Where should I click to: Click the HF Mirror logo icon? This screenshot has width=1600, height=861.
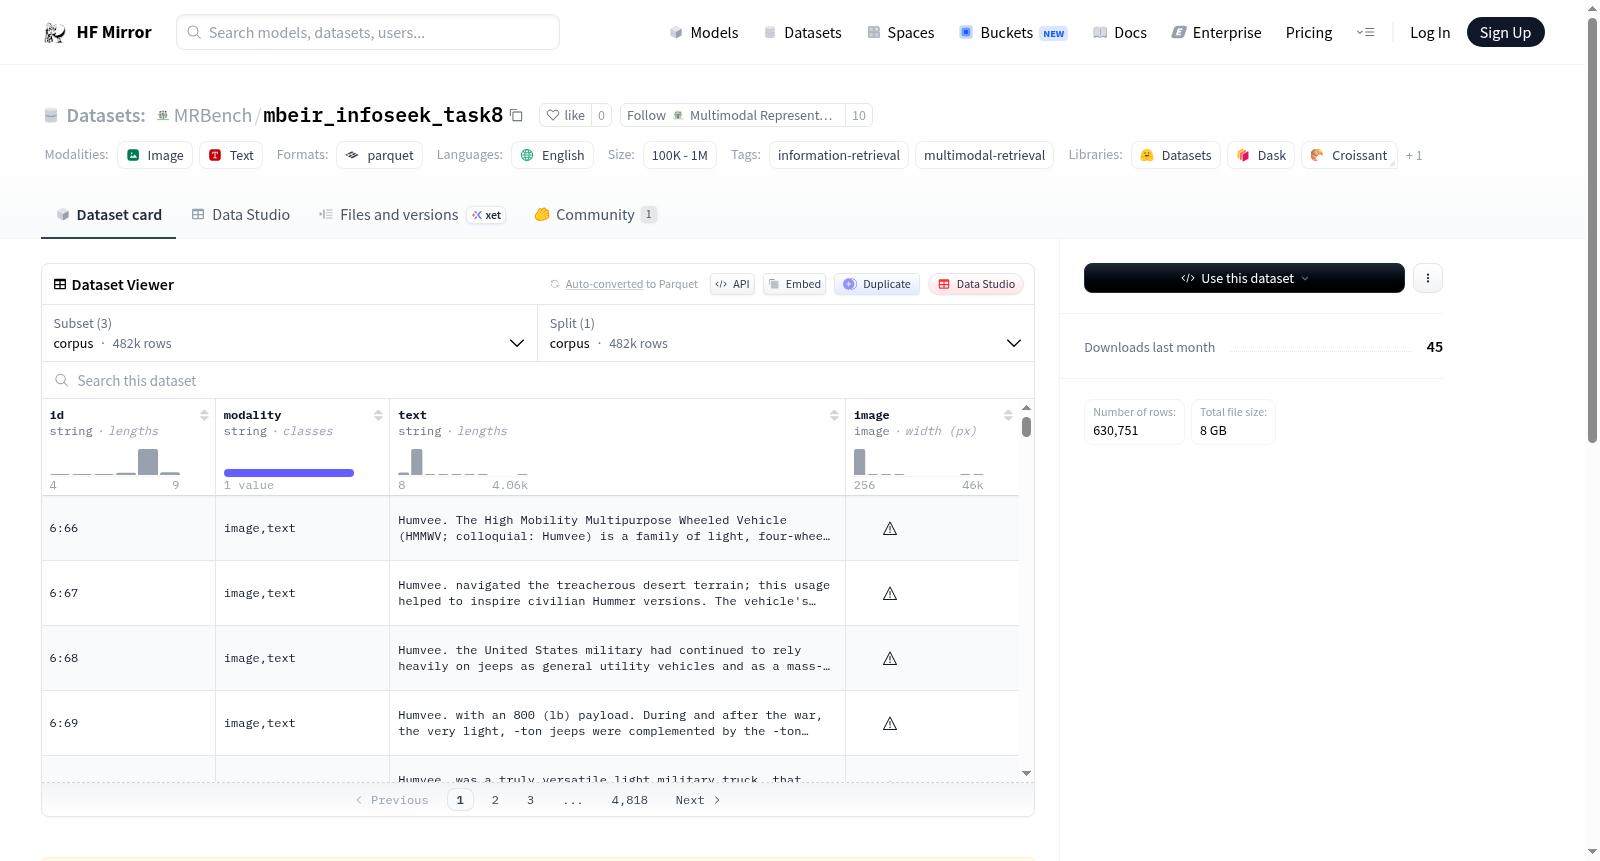(55, 33)
